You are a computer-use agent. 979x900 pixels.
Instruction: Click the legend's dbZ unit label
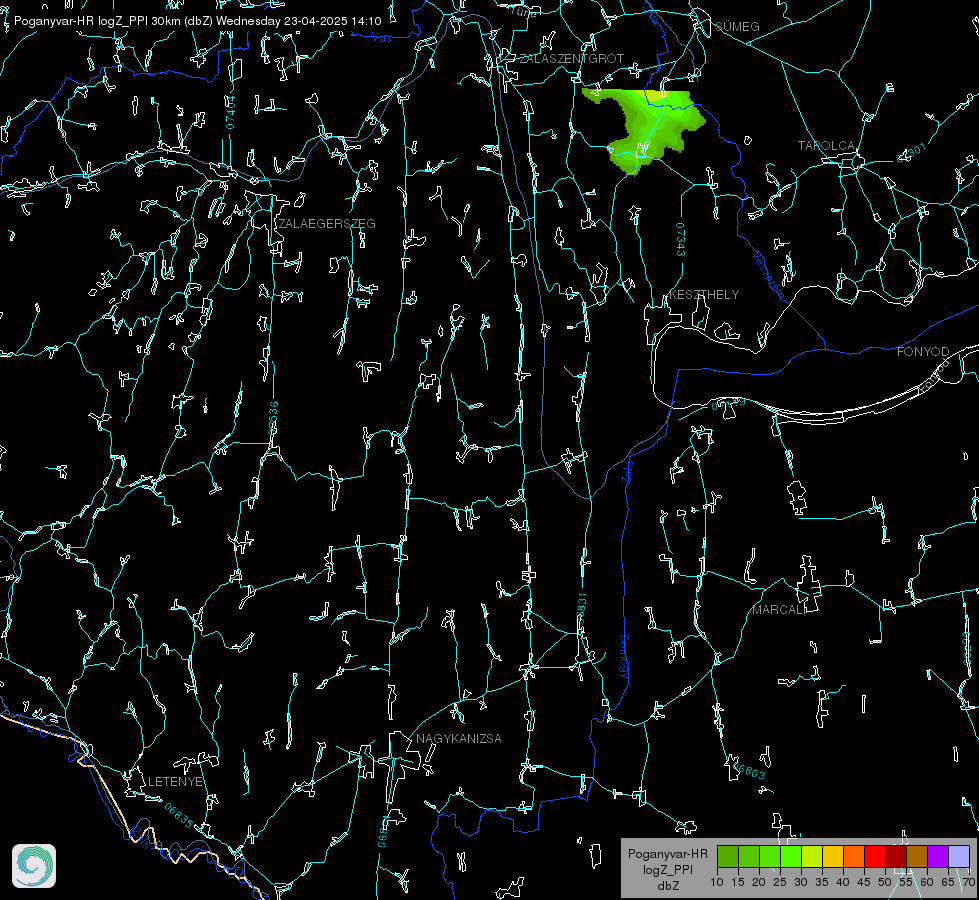coord(667,886)
